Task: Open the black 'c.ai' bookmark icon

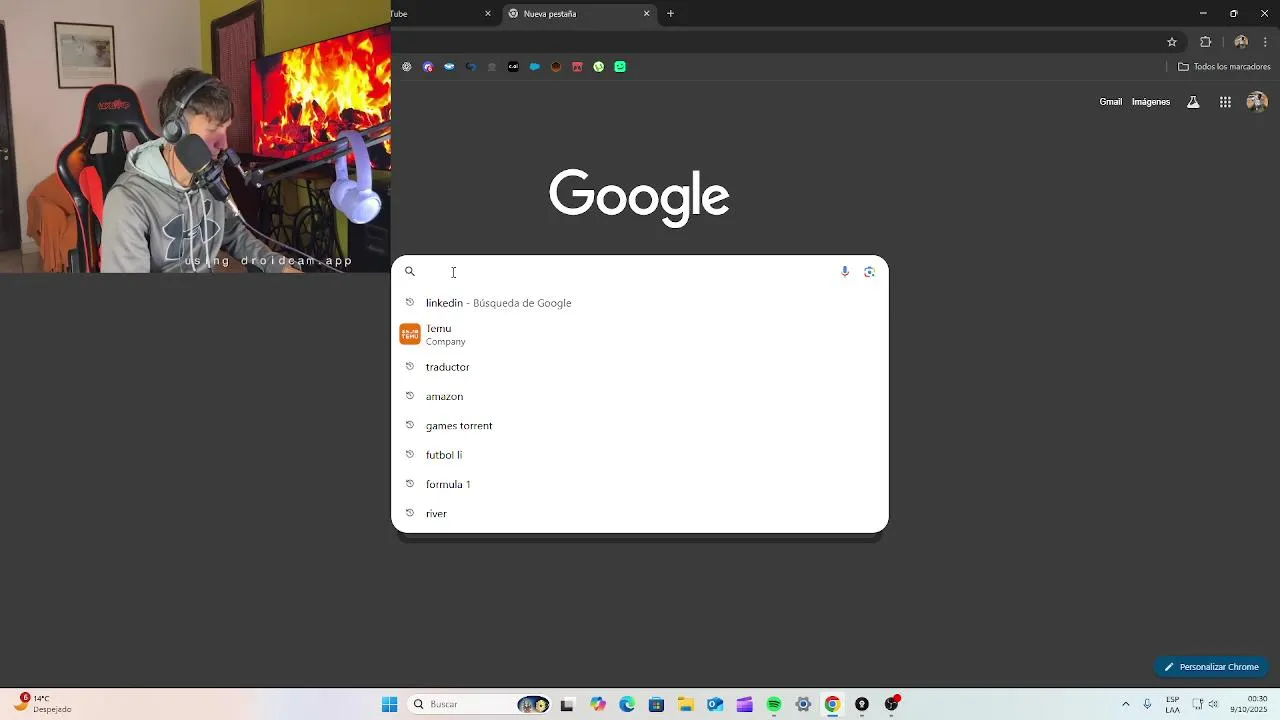Action: [x=513, y=67]
